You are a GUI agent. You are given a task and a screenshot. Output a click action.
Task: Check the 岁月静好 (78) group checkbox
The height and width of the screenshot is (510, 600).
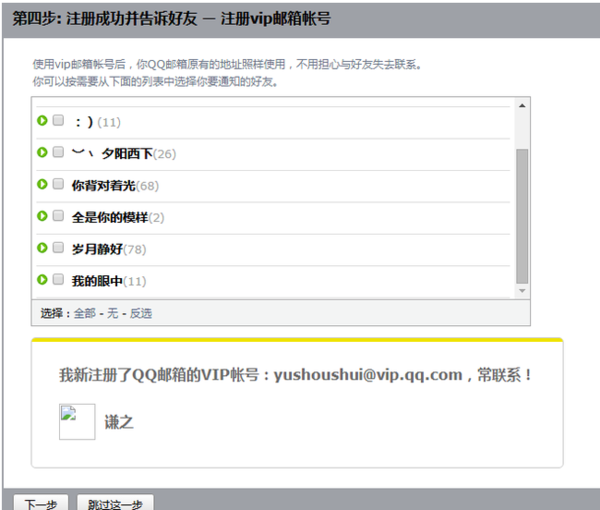point(58,247)
